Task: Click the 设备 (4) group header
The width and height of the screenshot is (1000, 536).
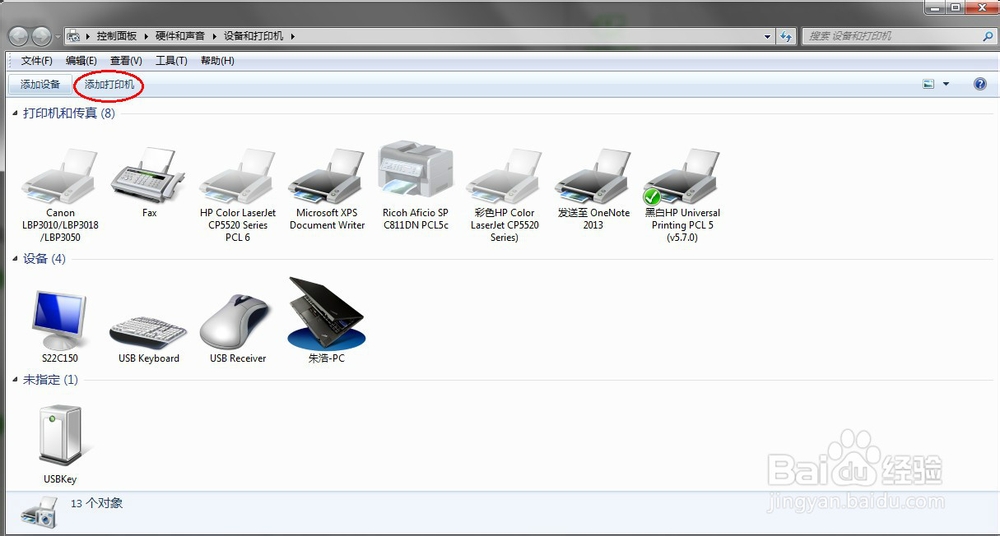Action: click(44, 258)
